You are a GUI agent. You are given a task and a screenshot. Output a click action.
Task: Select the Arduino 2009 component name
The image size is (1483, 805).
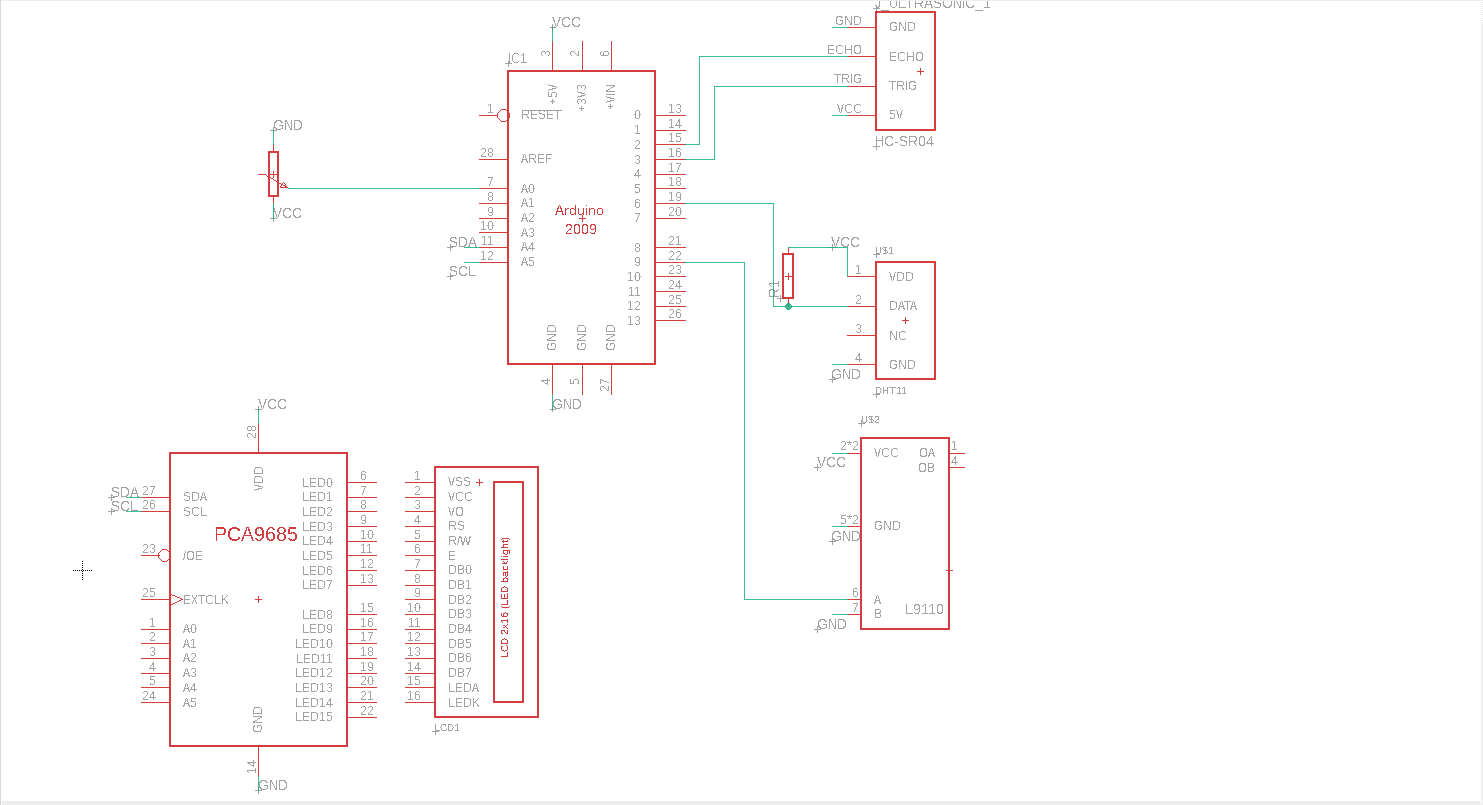click(581, 220)
